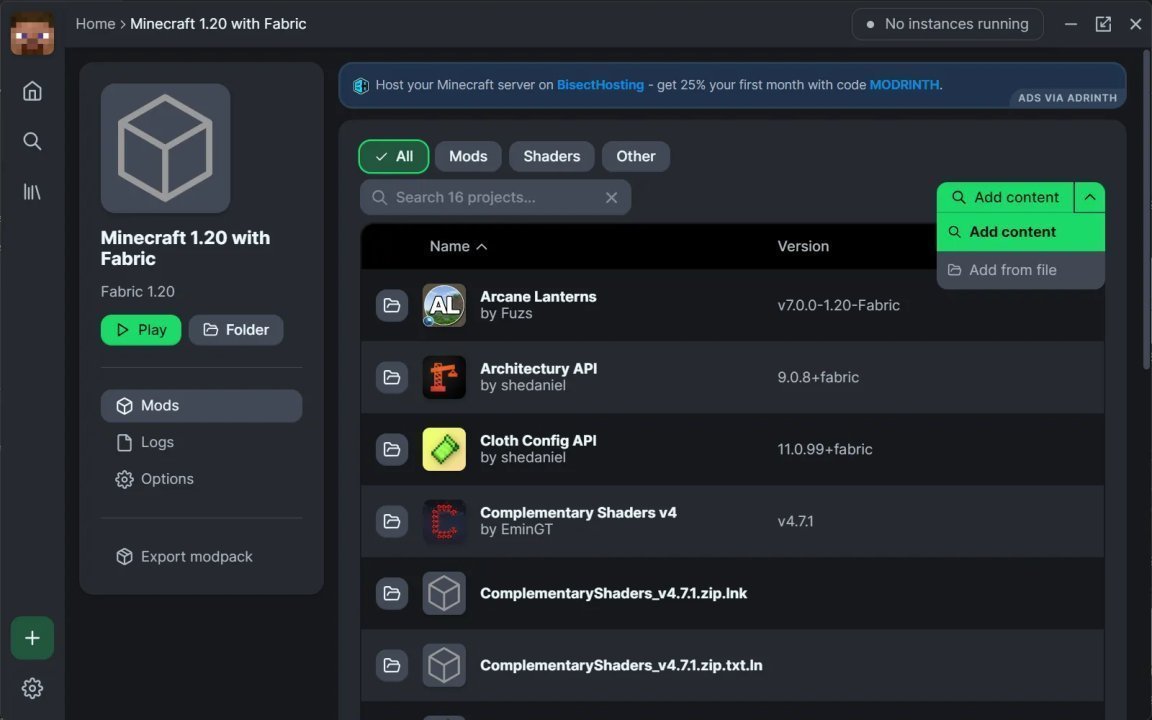Screen dimensions: 1152x720
Task: Click the Architectury API mod icon
Action: tap(443, 377)
